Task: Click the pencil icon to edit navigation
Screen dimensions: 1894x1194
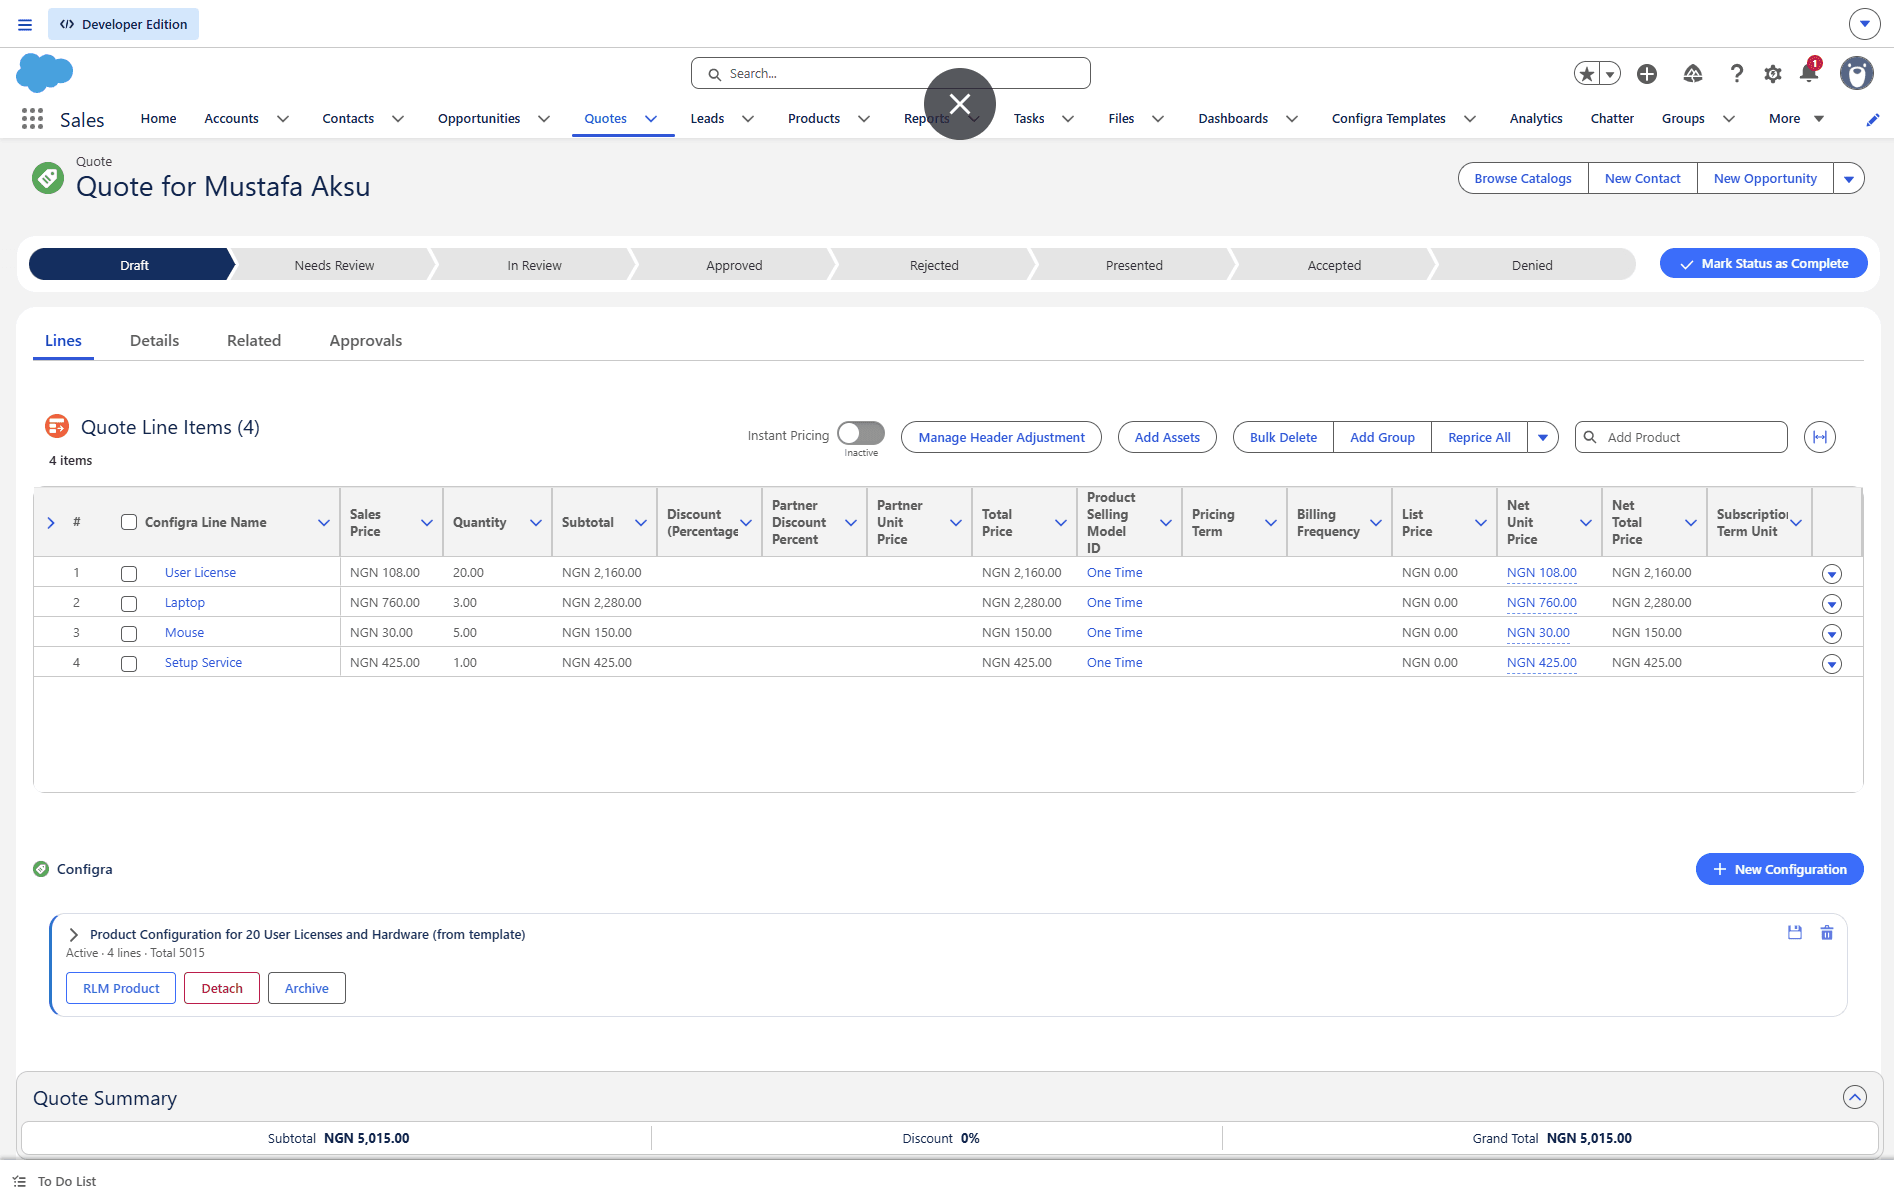Action: tap(1873, 120)
